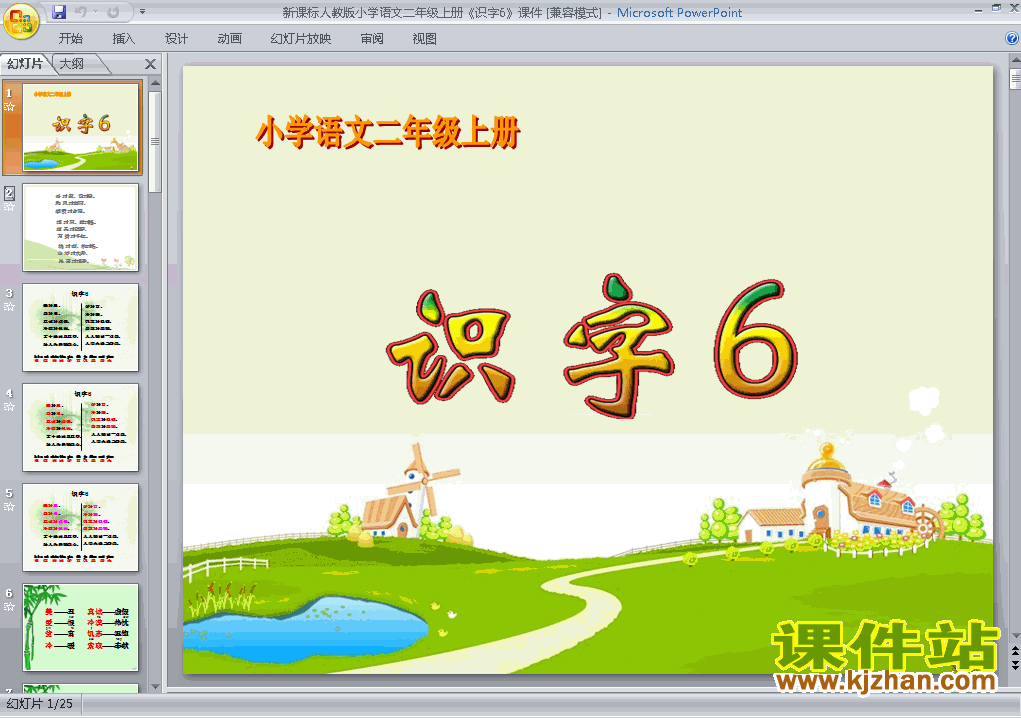The height and width of the screenshot is (718, 1021).
Task: Close the PowerPoint window
Action: 1014,8
